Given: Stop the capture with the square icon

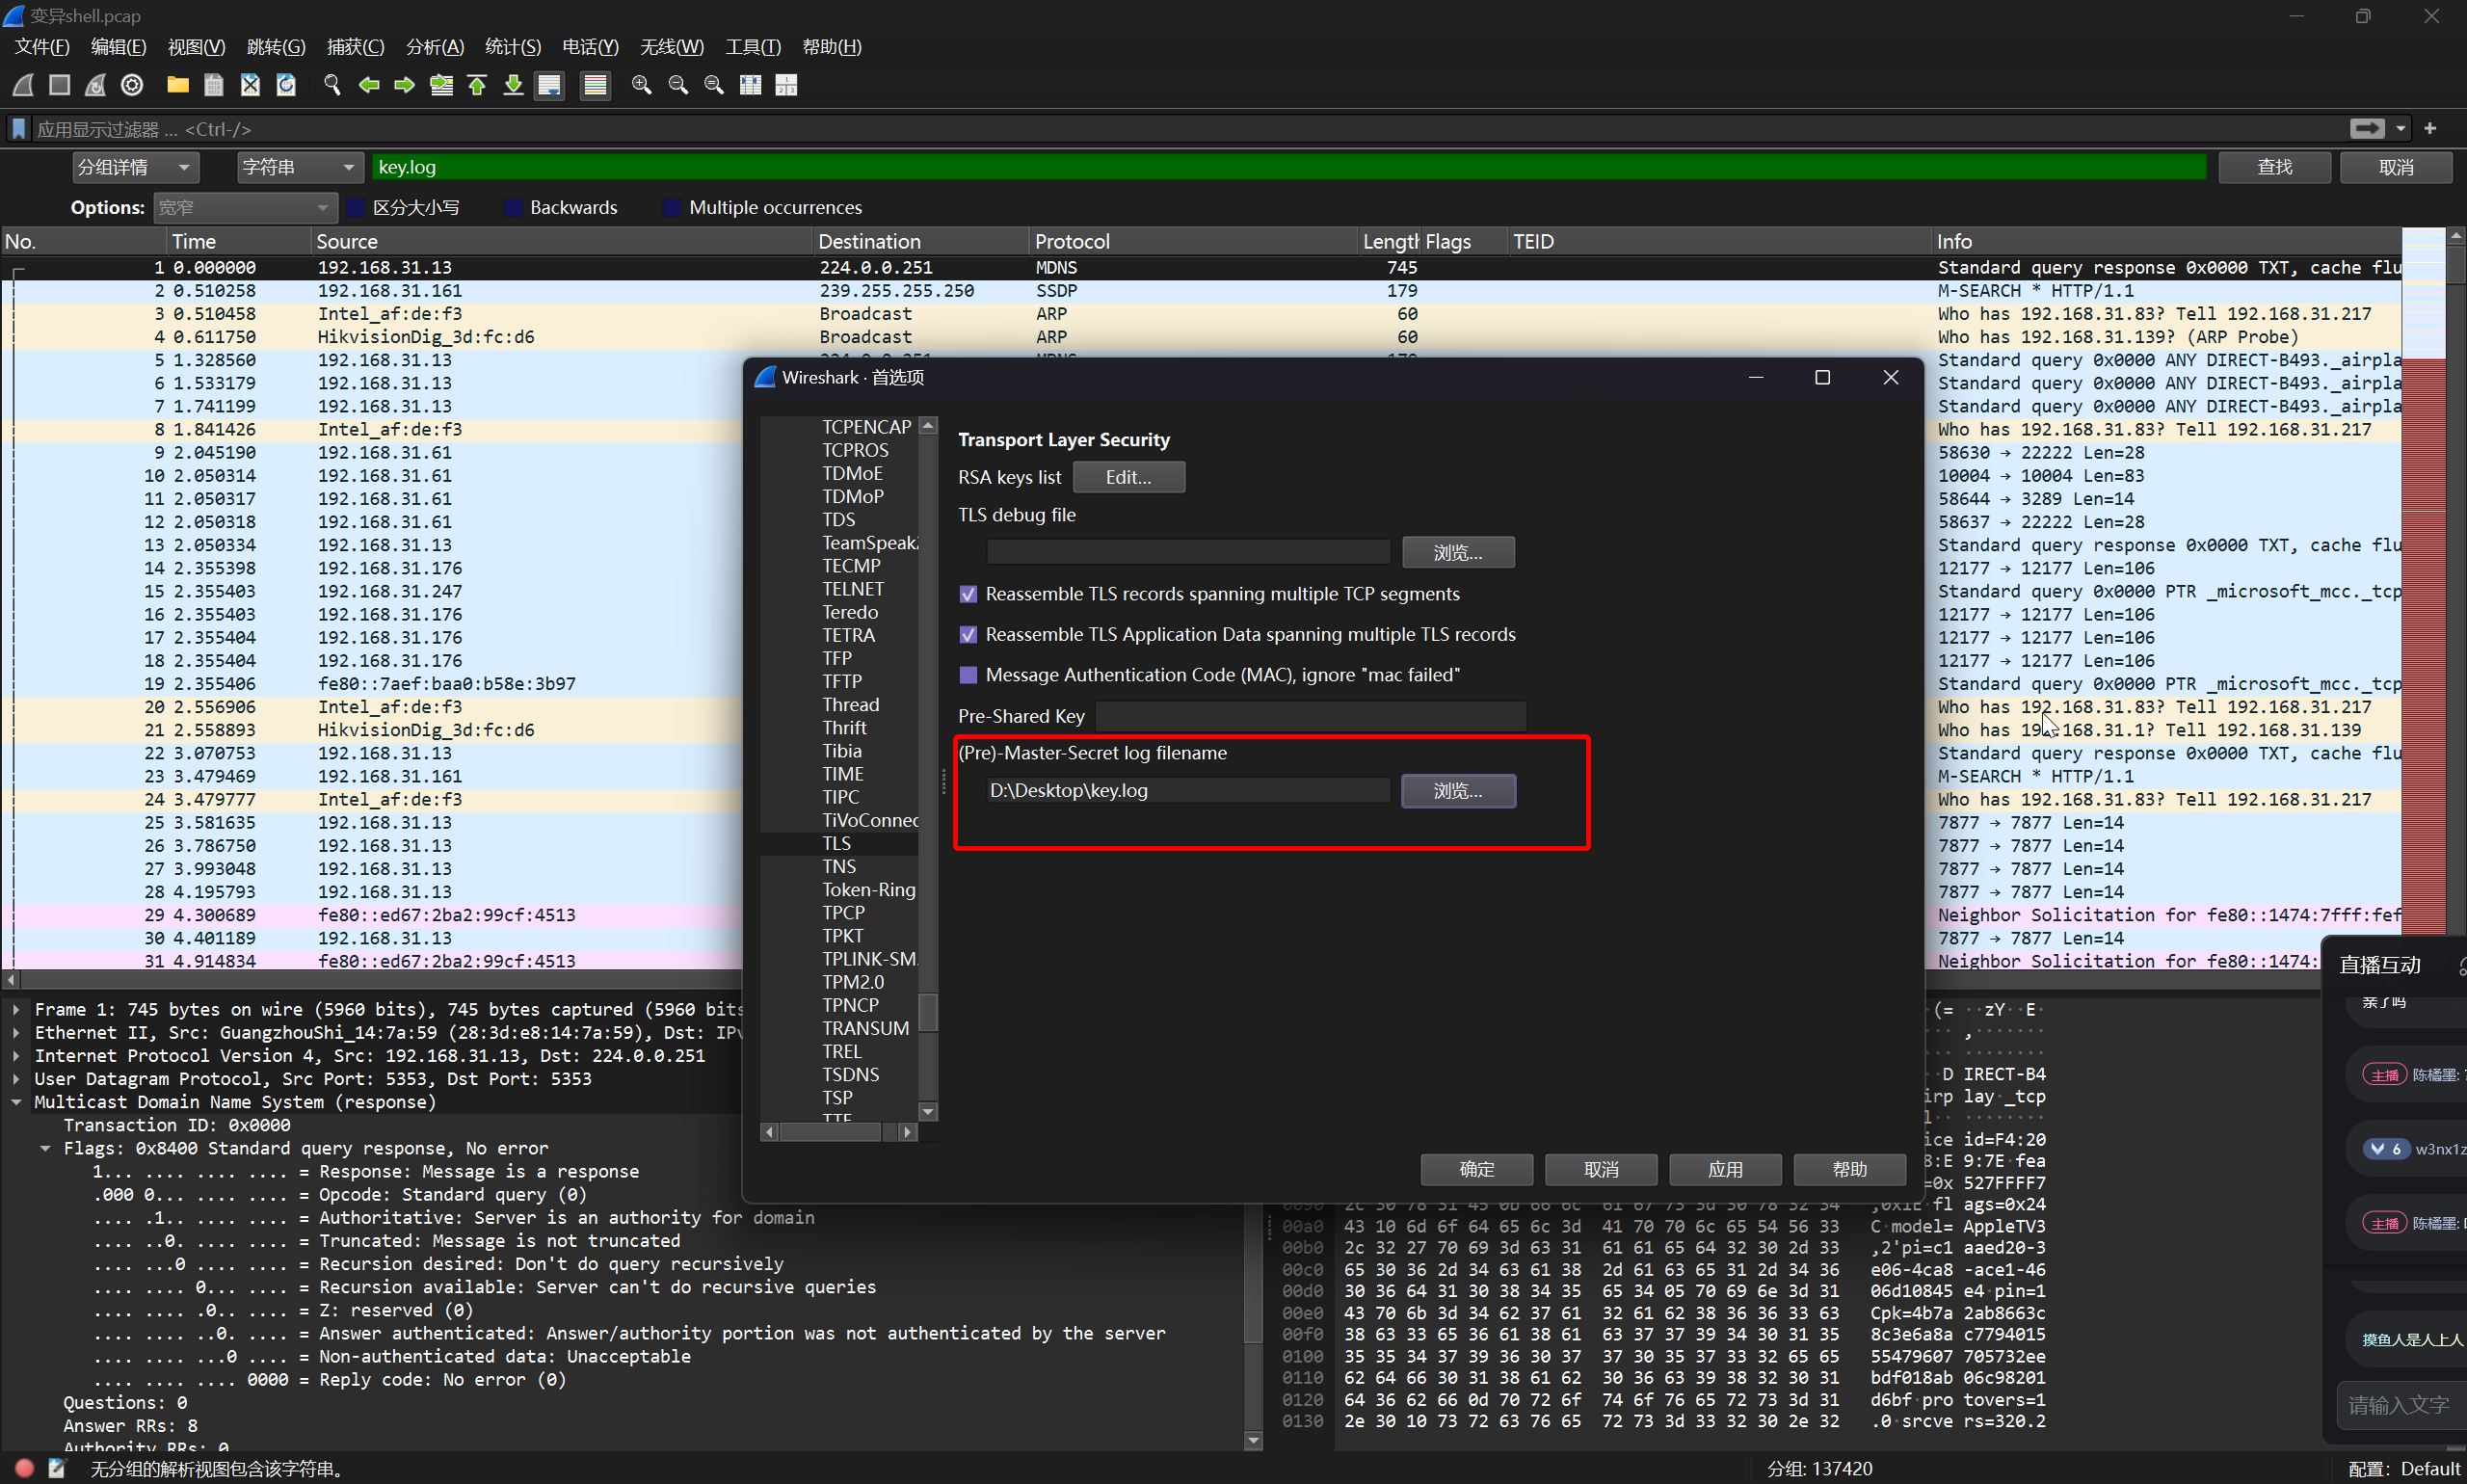Looking at the screenshot, I should coord(59,85).
